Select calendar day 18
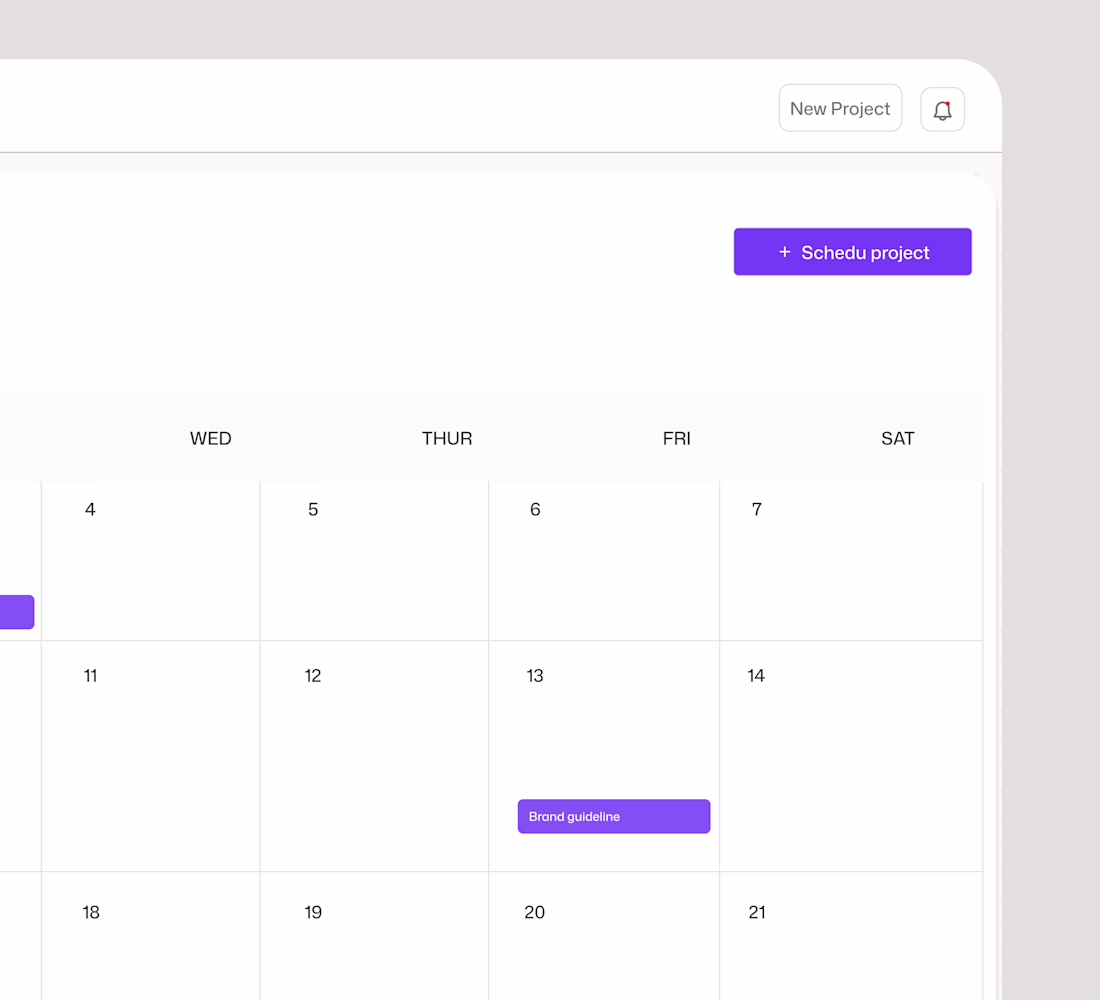The height and width of the screenshot is (1000, 1100). click(90, 912)
